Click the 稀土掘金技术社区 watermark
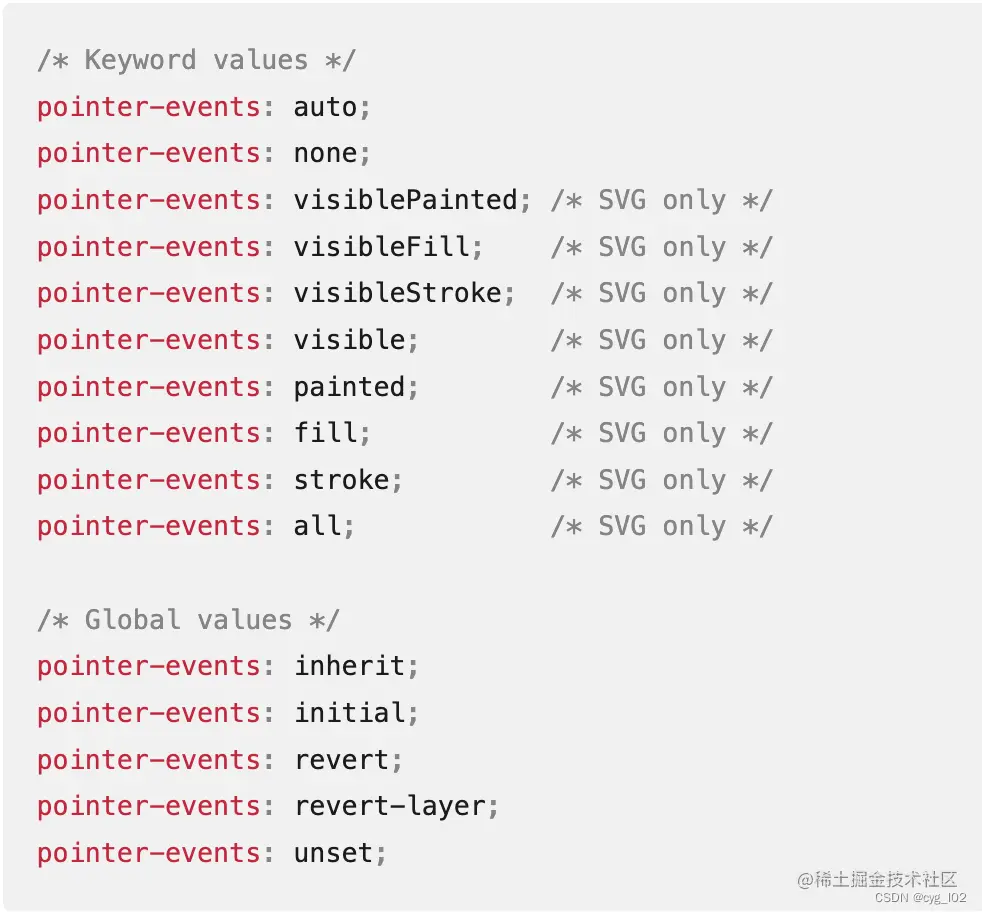 tap(877, 880)
